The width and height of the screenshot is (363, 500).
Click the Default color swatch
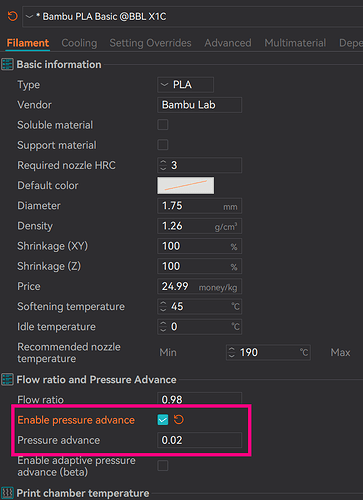(186, 185)
